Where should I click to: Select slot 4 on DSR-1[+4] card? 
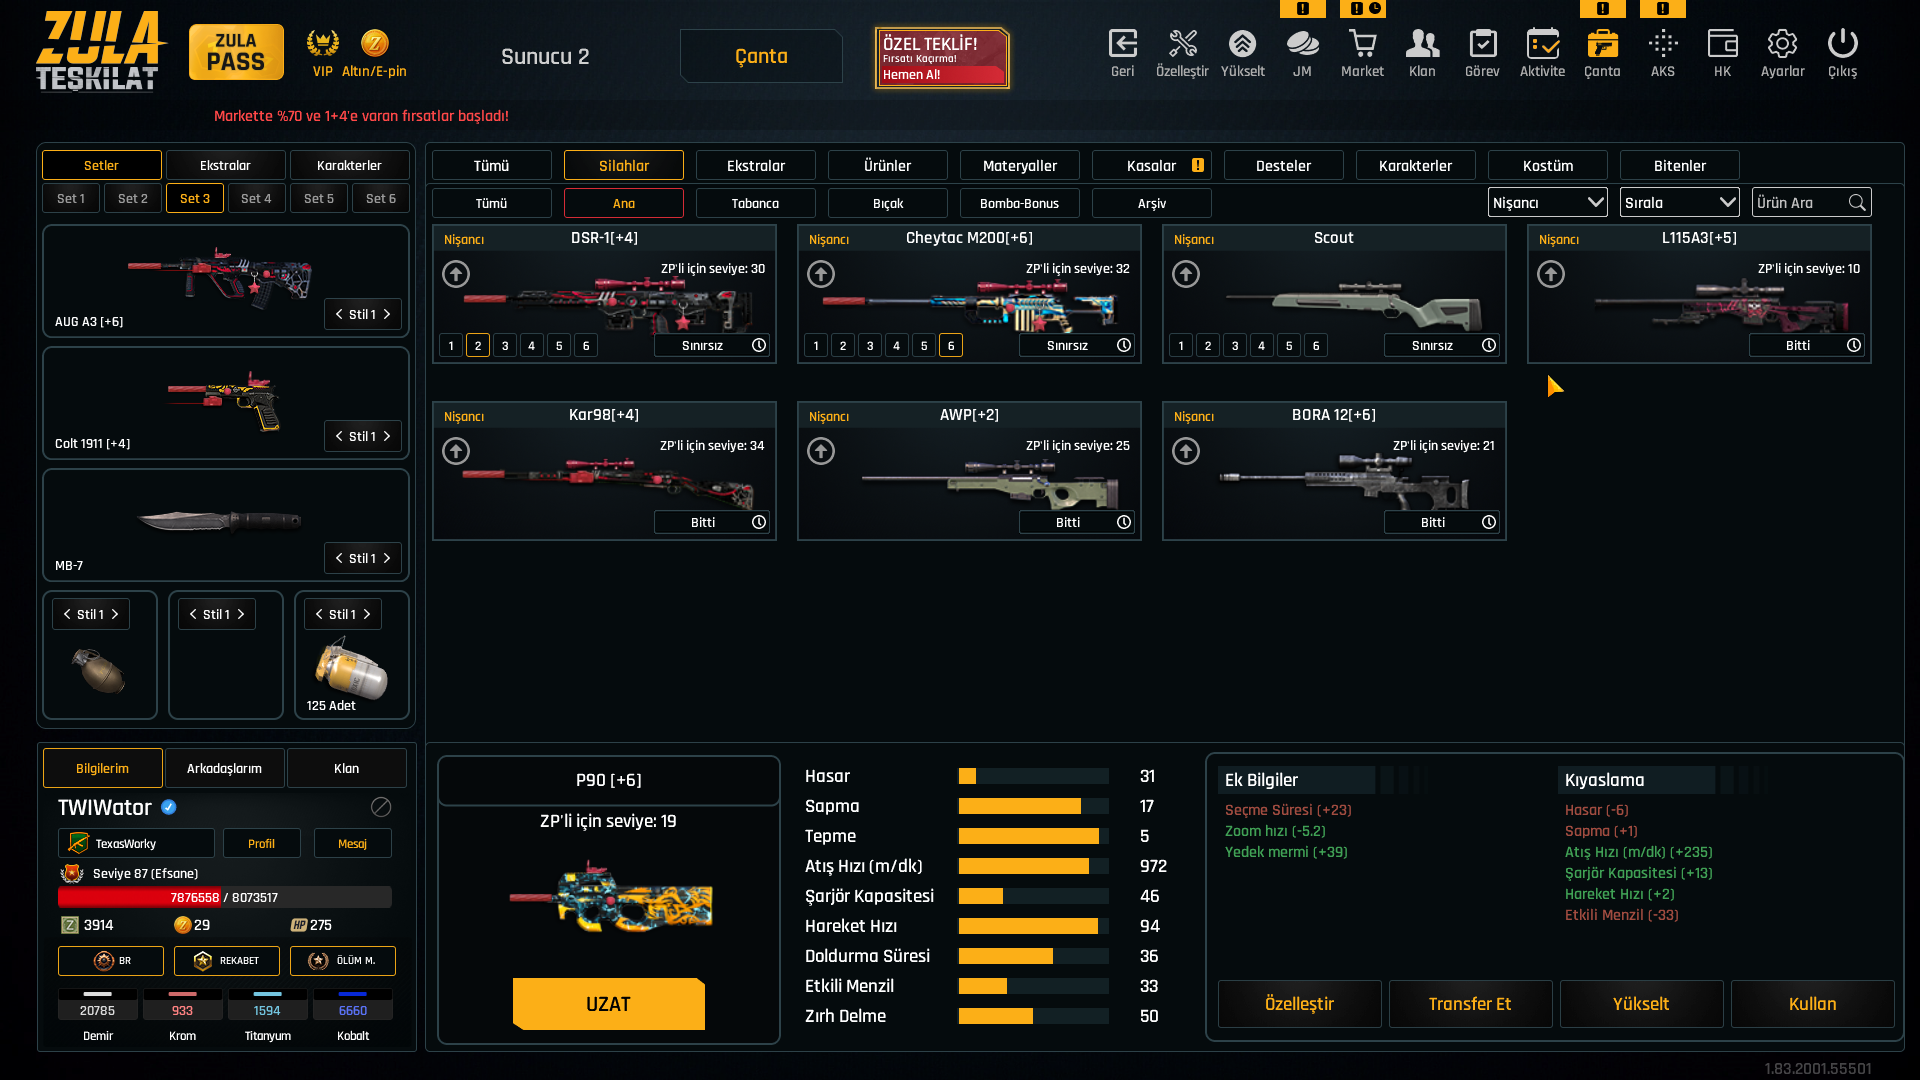(532, 346)
